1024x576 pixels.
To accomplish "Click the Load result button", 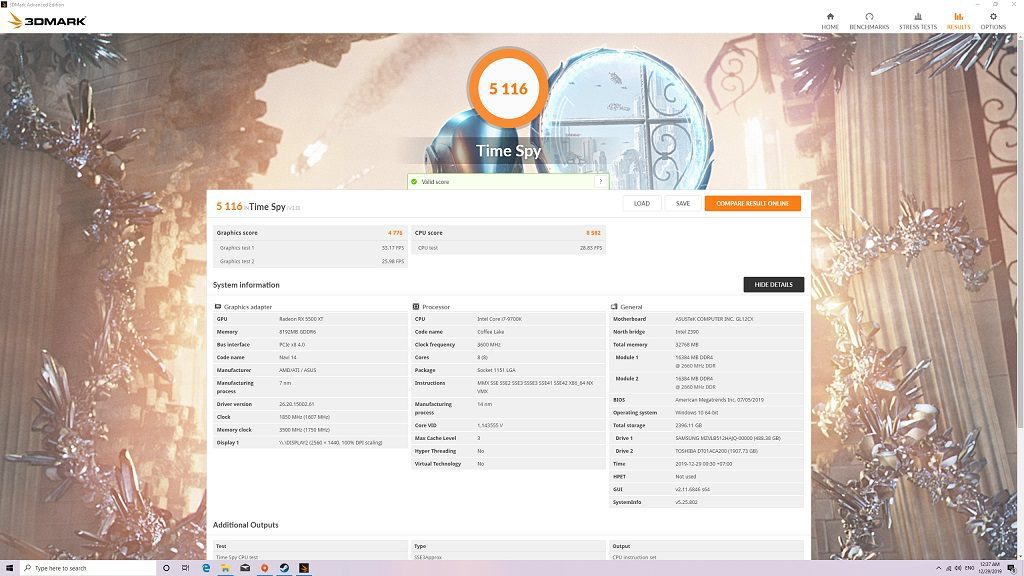I will (x=641, y=203).
